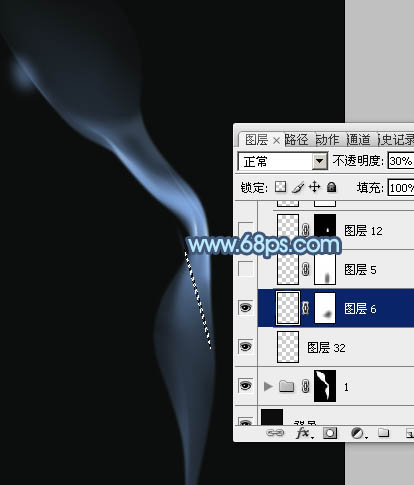Click mask link icon on group 1
The width and height of the screenshot is (414, 485).
point(306,386)
